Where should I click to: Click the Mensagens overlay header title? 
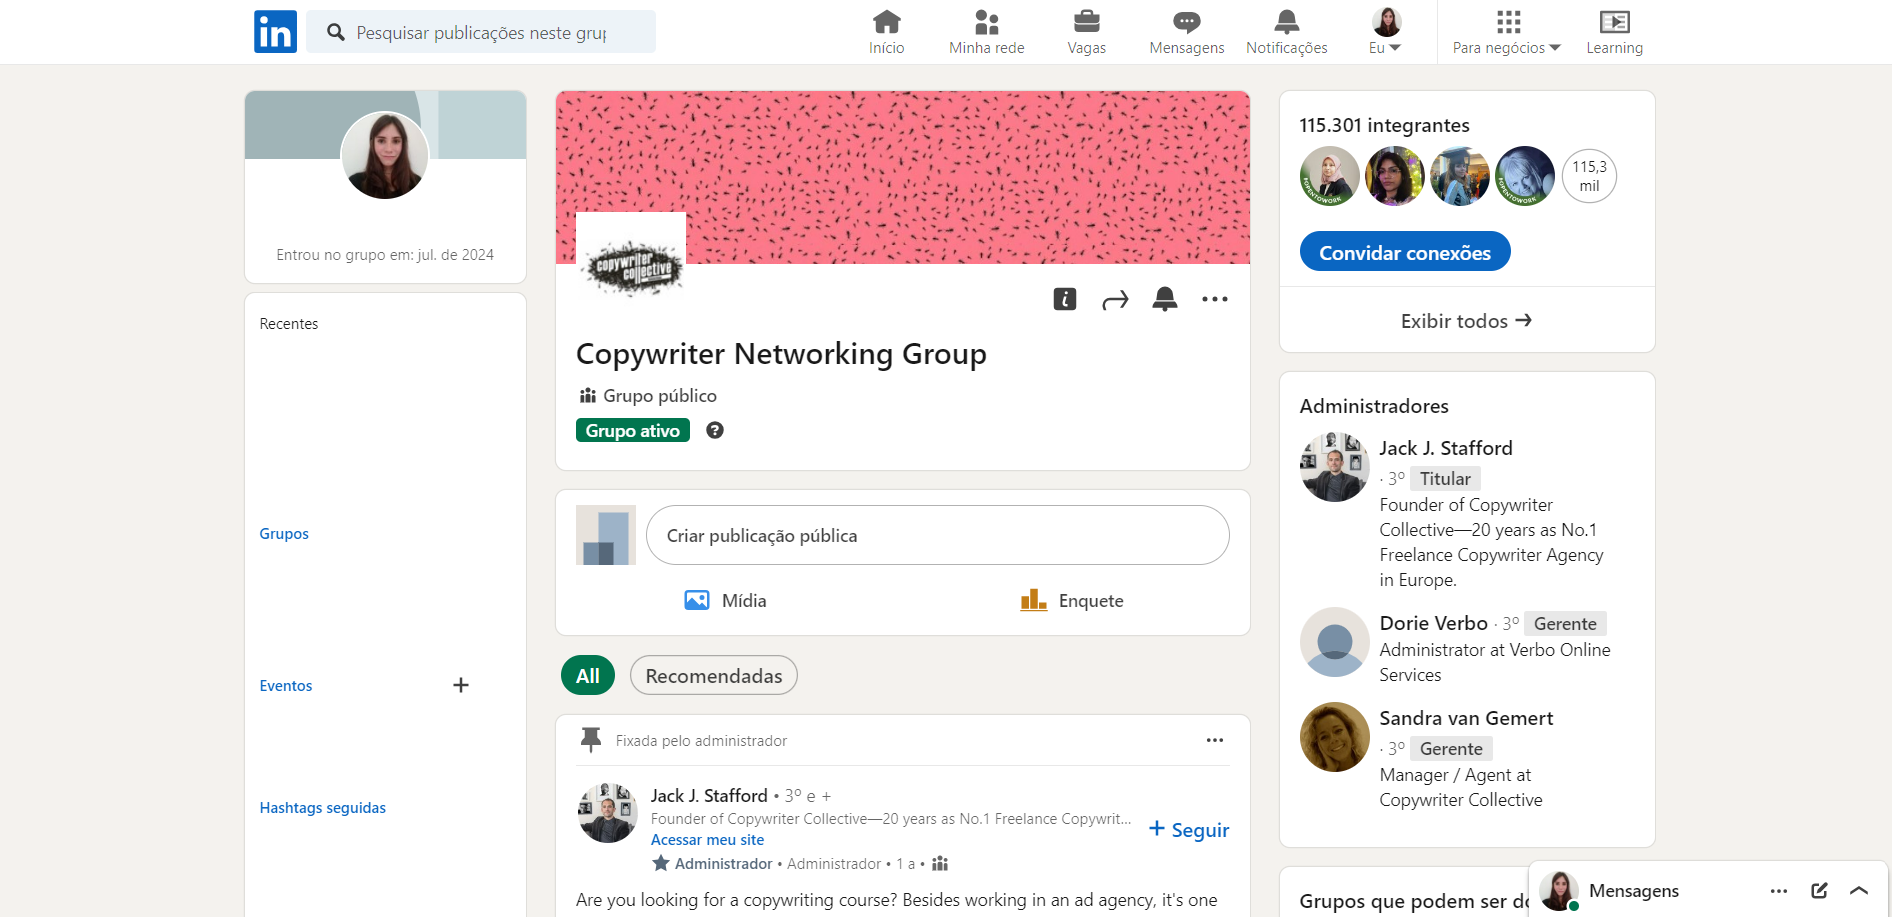point(1634,890)
